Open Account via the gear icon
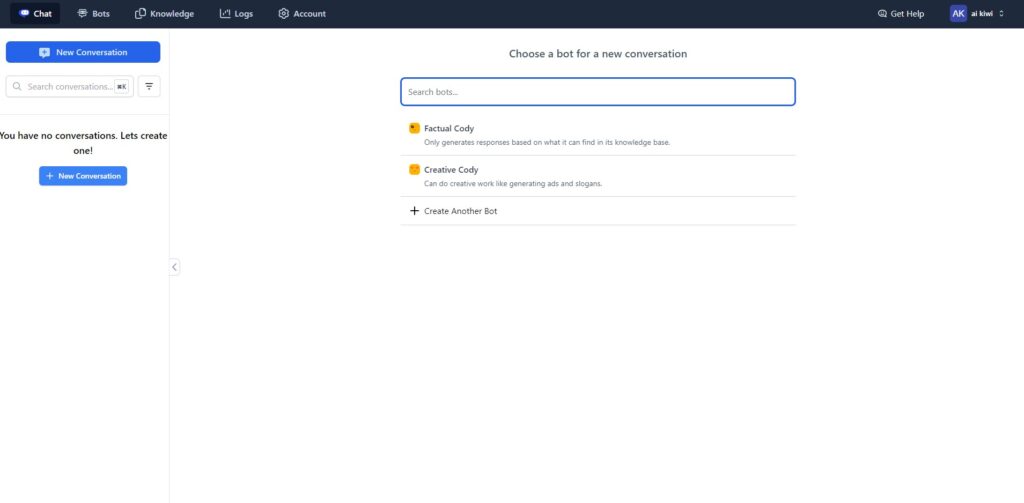Screen dimensions: 1024x503 point(283,13)
